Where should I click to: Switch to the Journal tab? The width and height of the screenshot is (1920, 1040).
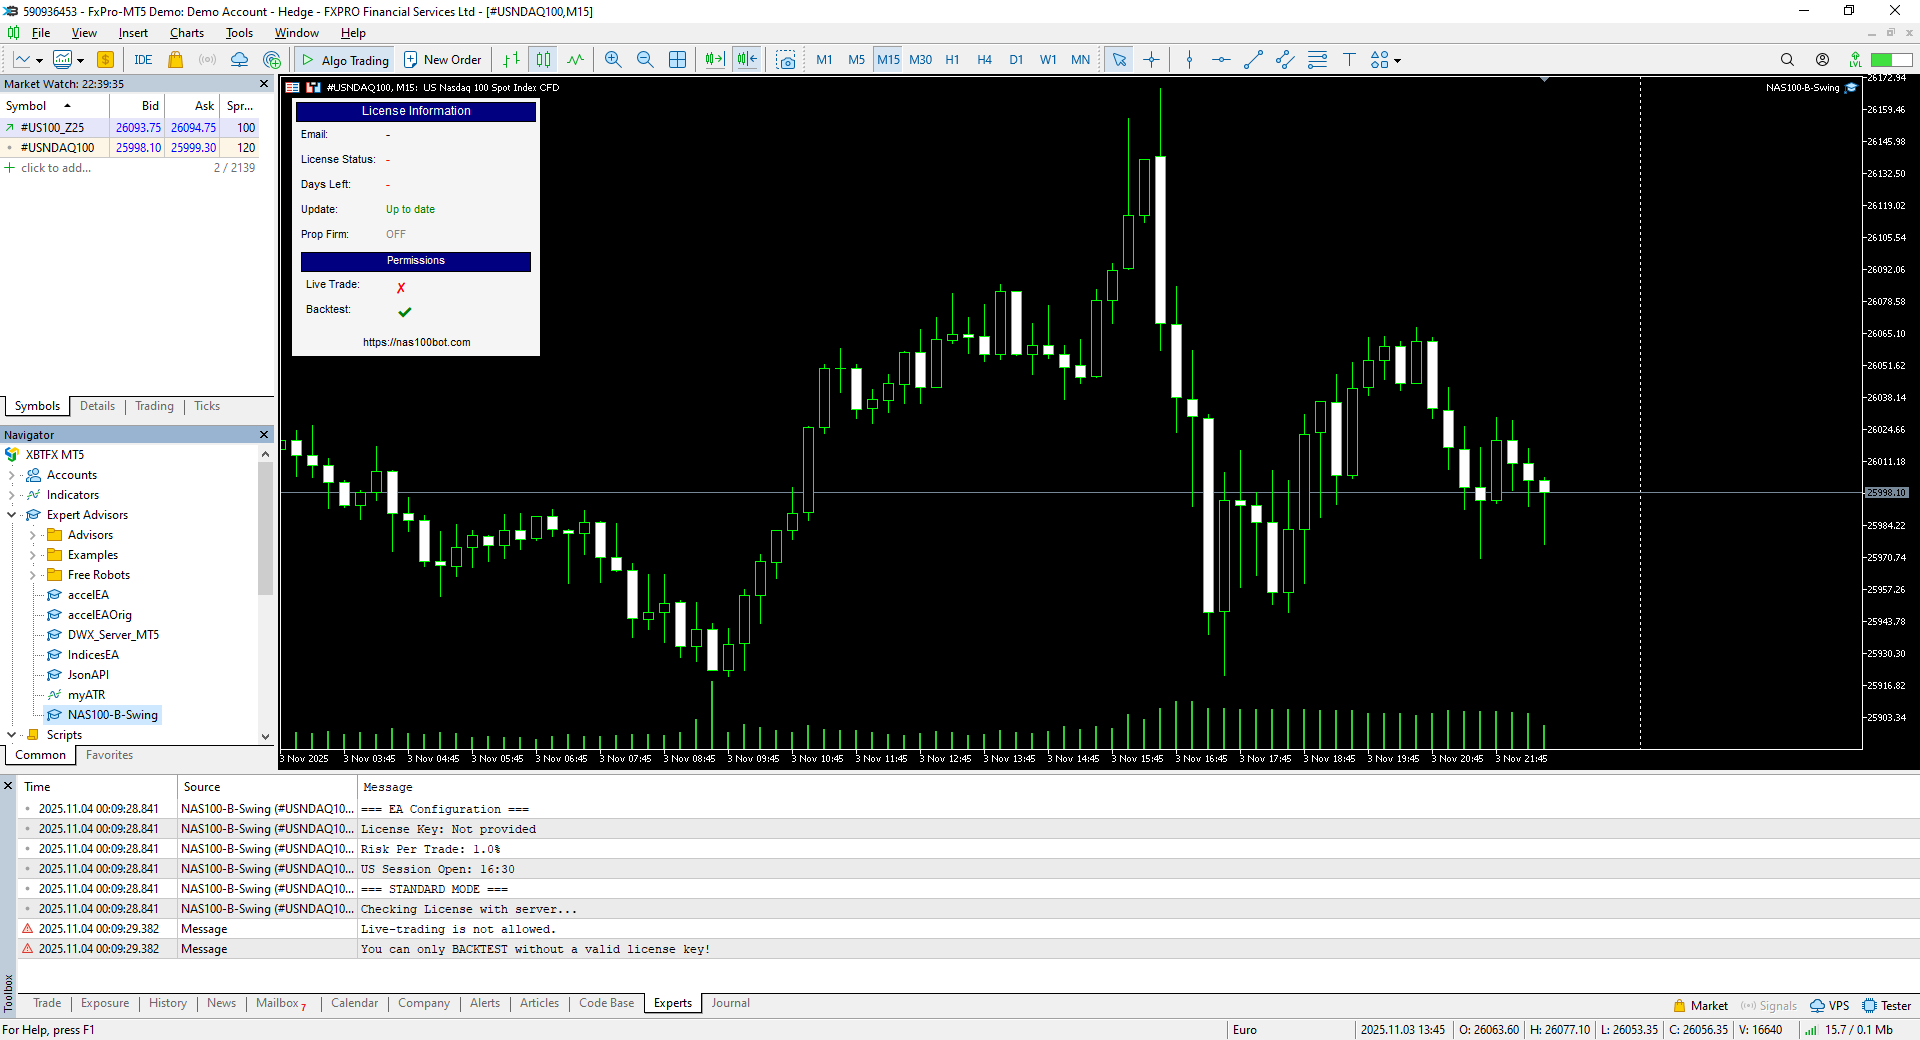tap(730, 1003)
